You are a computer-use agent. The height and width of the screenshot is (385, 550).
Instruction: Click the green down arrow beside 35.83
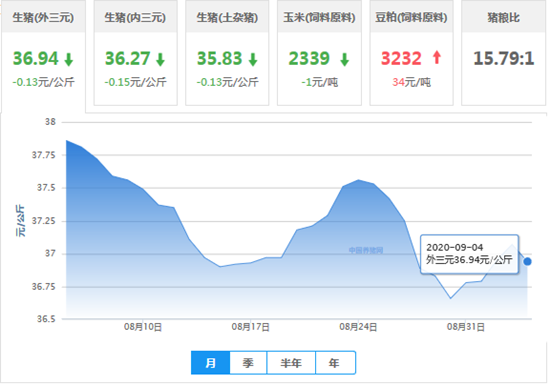[x=253, y=59]
